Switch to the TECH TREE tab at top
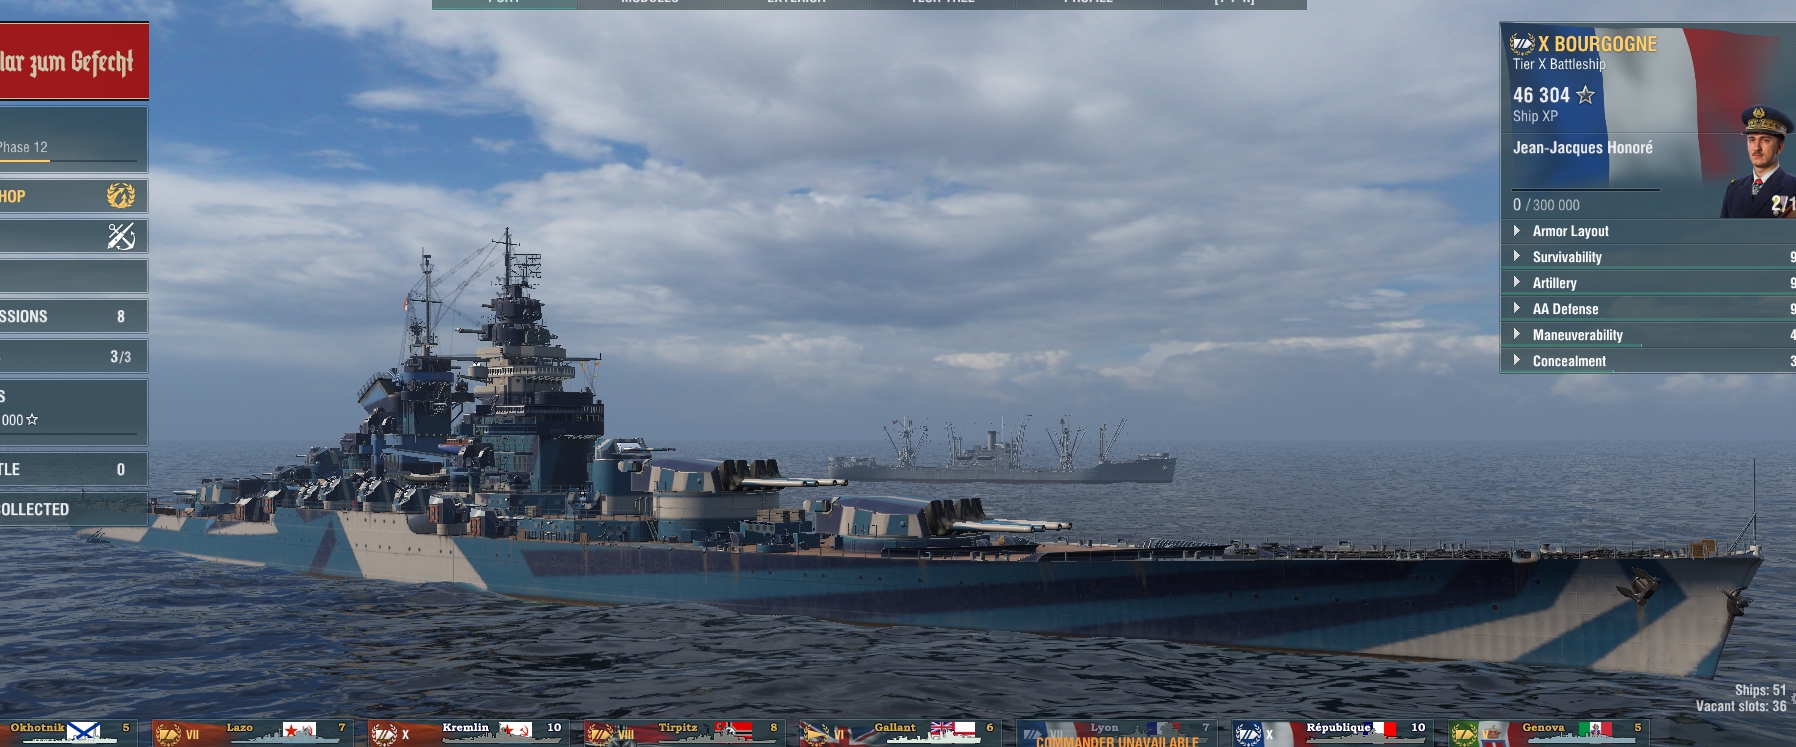 click(942, 4)
